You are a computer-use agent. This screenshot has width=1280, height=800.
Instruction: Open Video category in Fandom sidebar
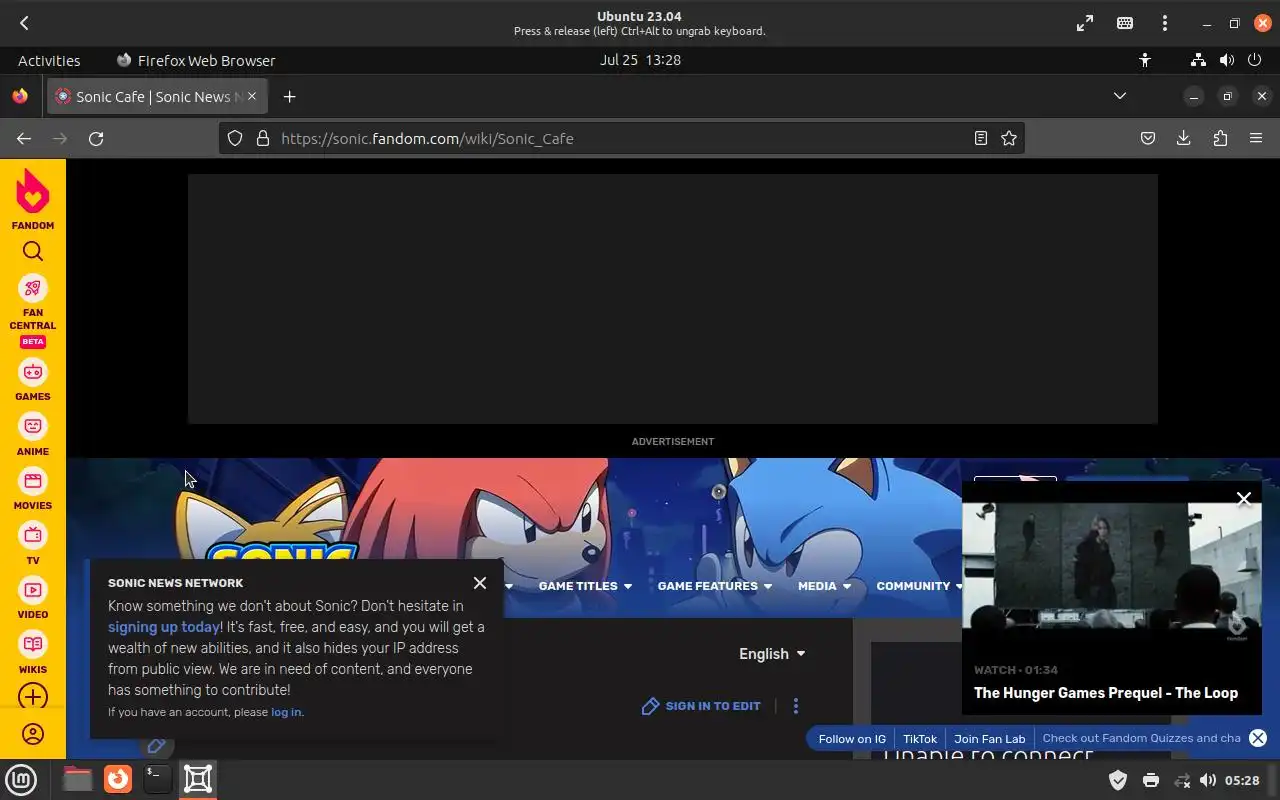(x=33, y=599)
